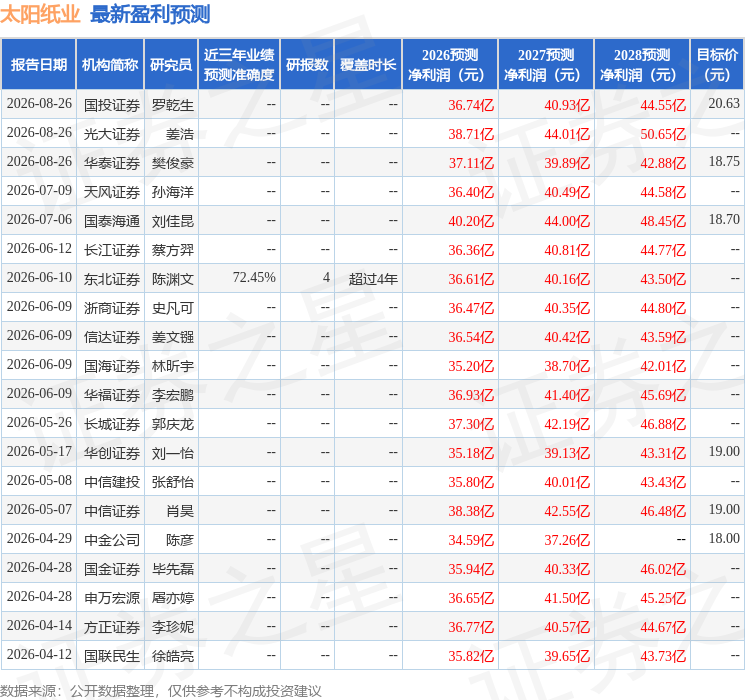Click the 50.65亿 profit forecast value

pyautogui.click(x=663, y=134)
